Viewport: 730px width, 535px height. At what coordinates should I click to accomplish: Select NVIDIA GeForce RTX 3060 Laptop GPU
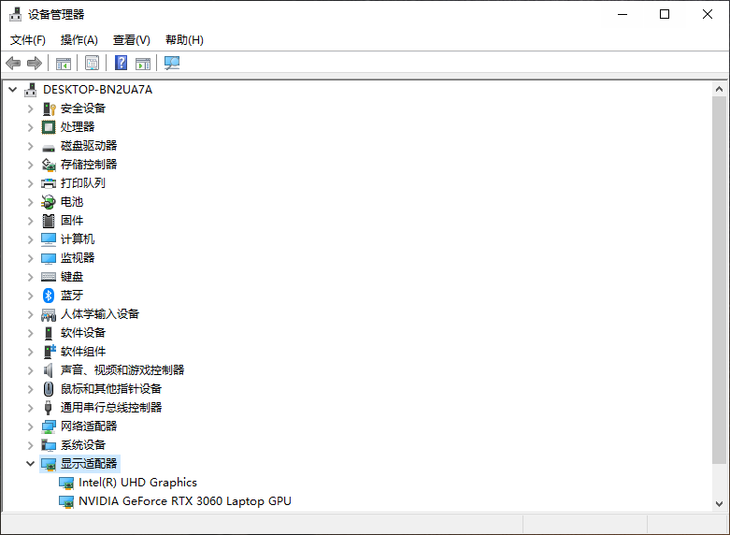(184, 501)
